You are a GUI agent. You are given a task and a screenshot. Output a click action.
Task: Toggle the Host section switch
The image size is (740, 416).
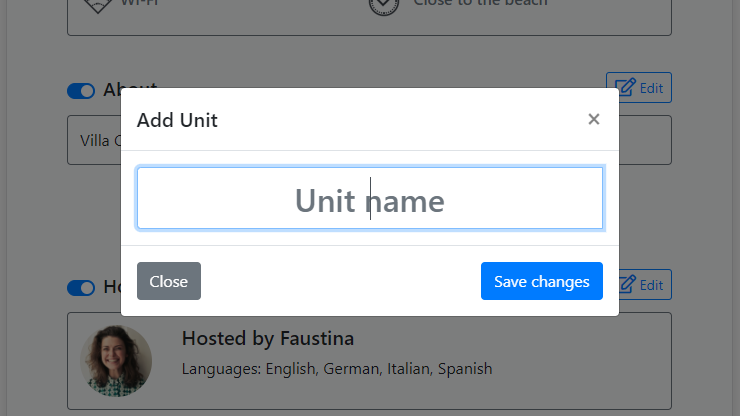click(81, 288)
